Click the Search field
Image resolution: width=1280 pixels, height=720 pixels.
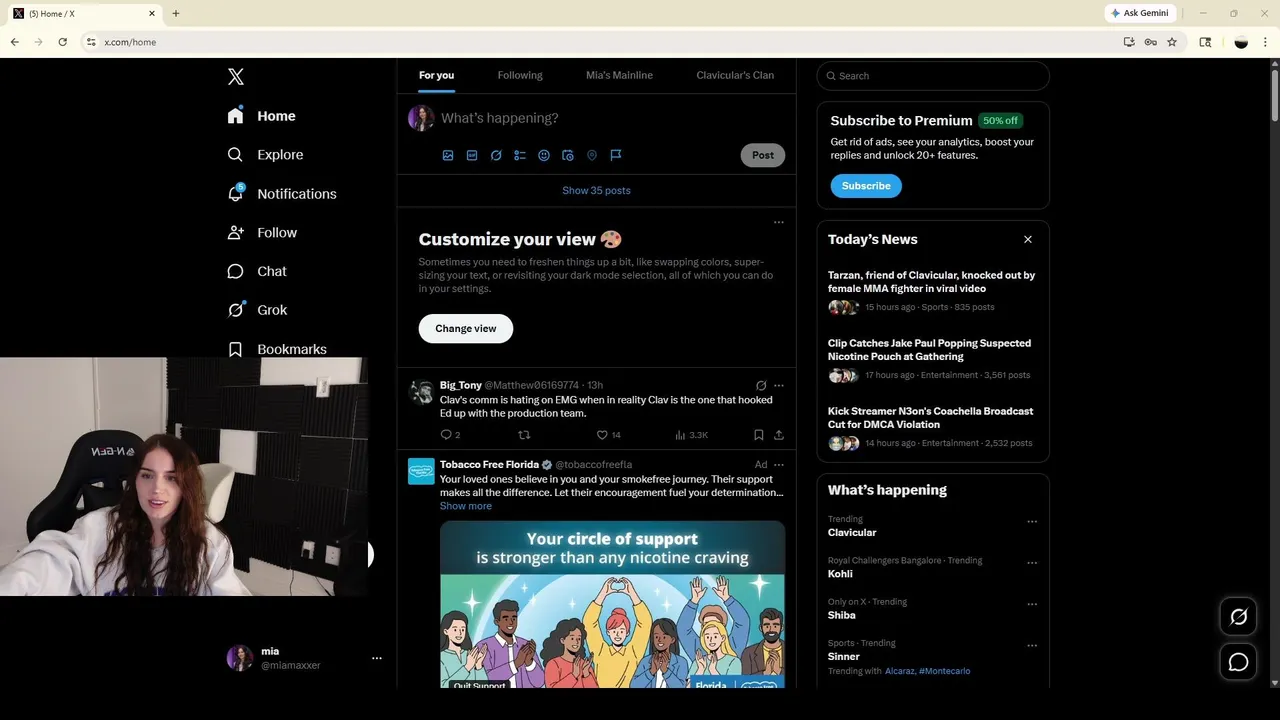(933, 76)
